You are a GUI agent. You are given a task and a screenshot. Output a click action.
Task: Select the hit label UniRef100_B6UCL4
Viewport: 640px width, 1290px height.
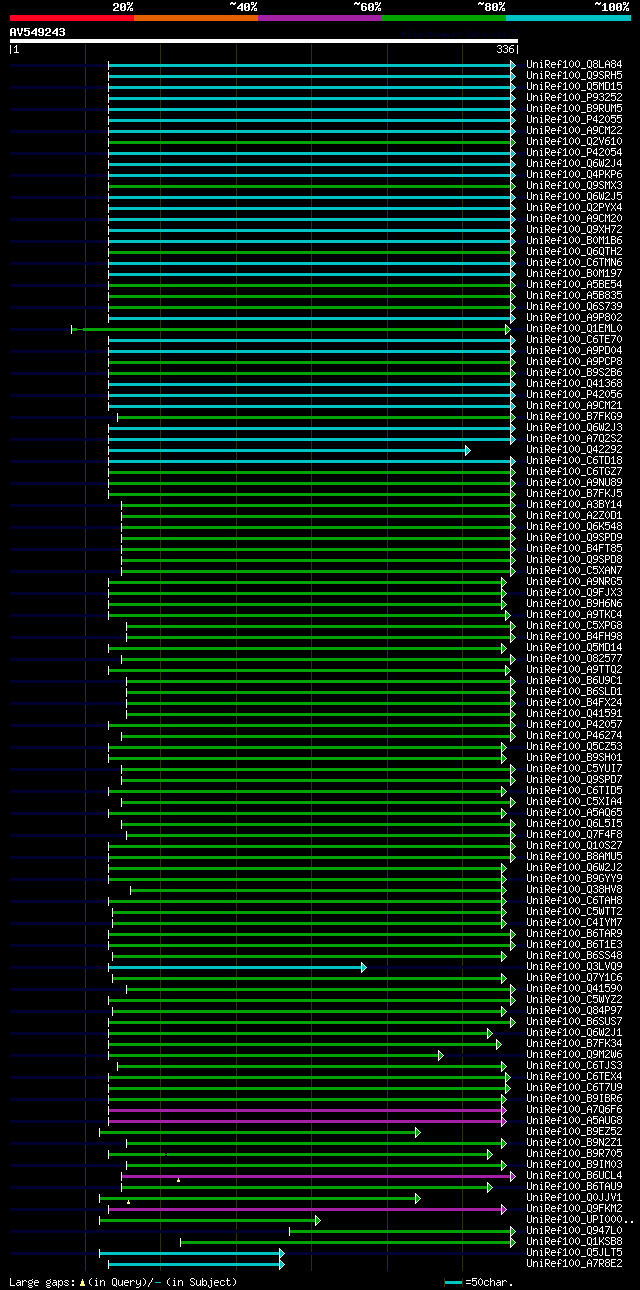(574, 1176)
